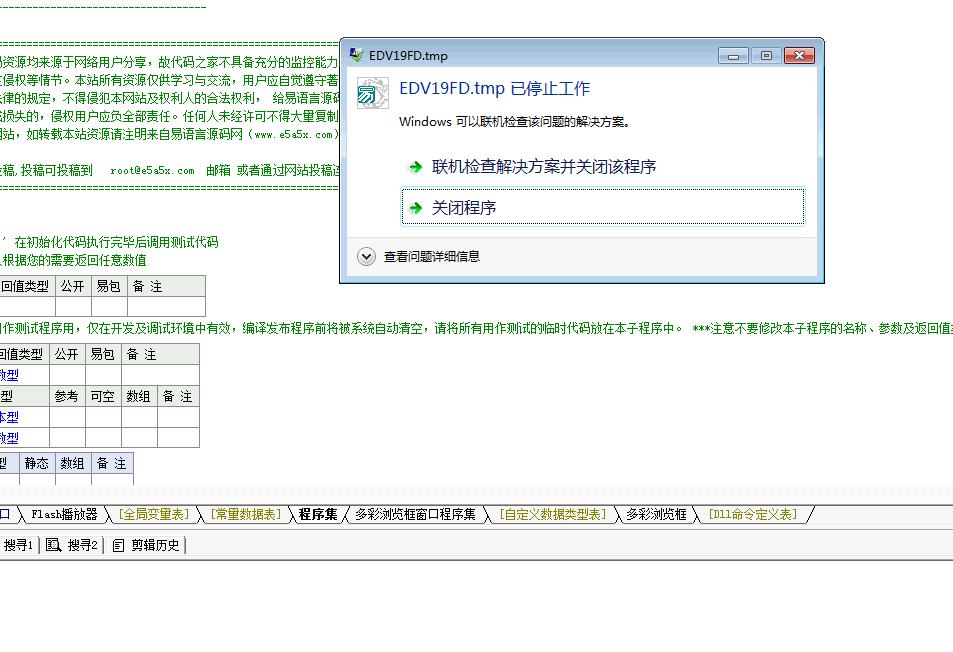The image size is (953, 652).
Task: Click title bar icon of EDV19FD.tmp dialog
Action: pos(356,55)
